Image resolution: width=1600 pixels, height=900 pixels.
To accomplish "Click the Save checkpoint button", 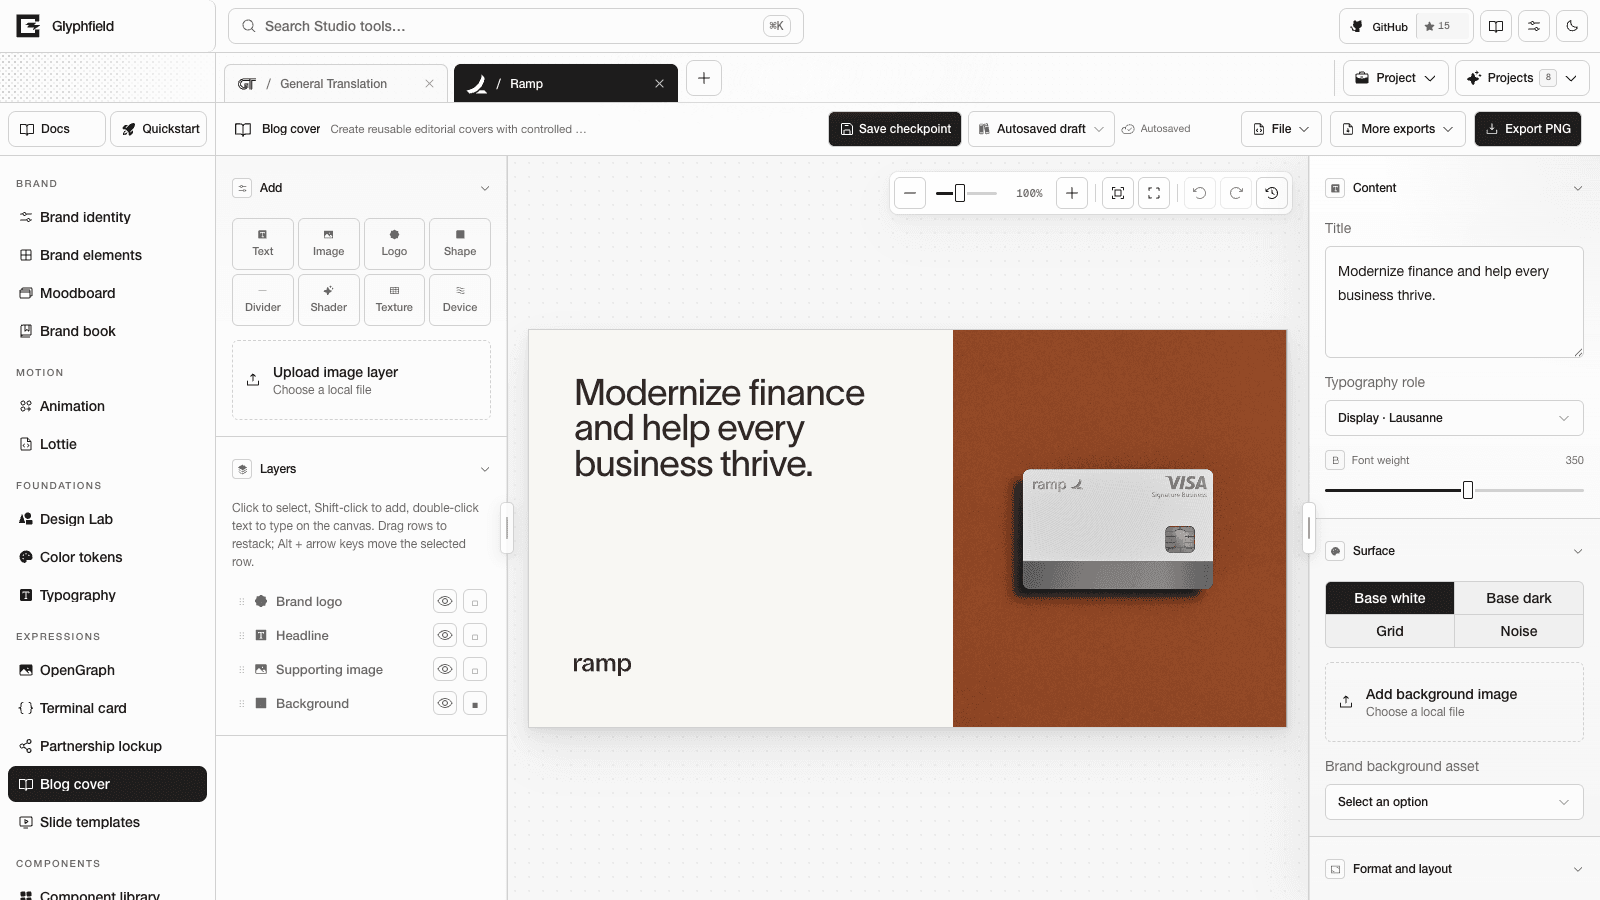I will click(895, 129).
